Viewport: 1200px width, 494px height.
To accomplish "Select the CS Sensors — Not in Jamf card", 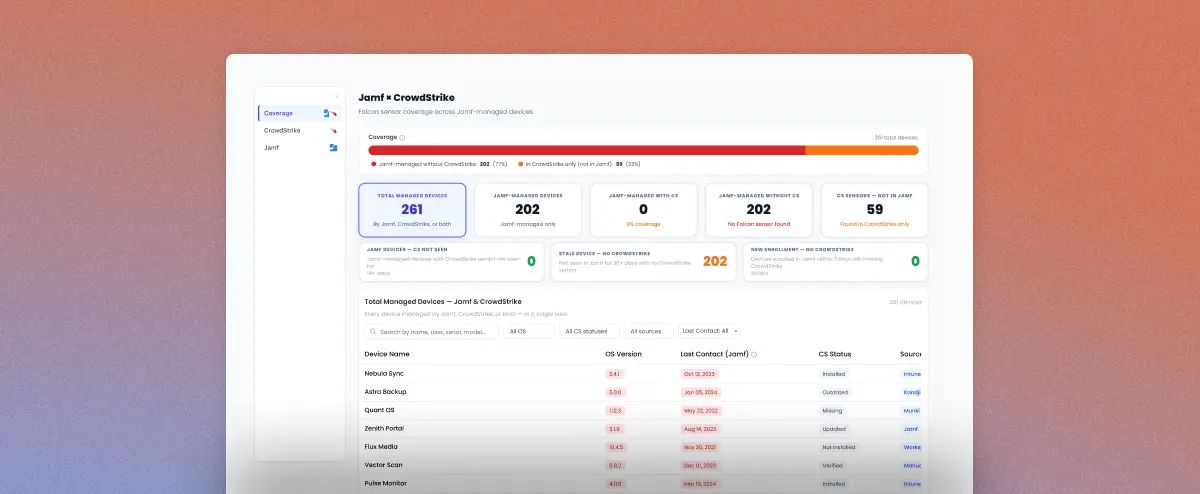I will (x=875, y=210).
